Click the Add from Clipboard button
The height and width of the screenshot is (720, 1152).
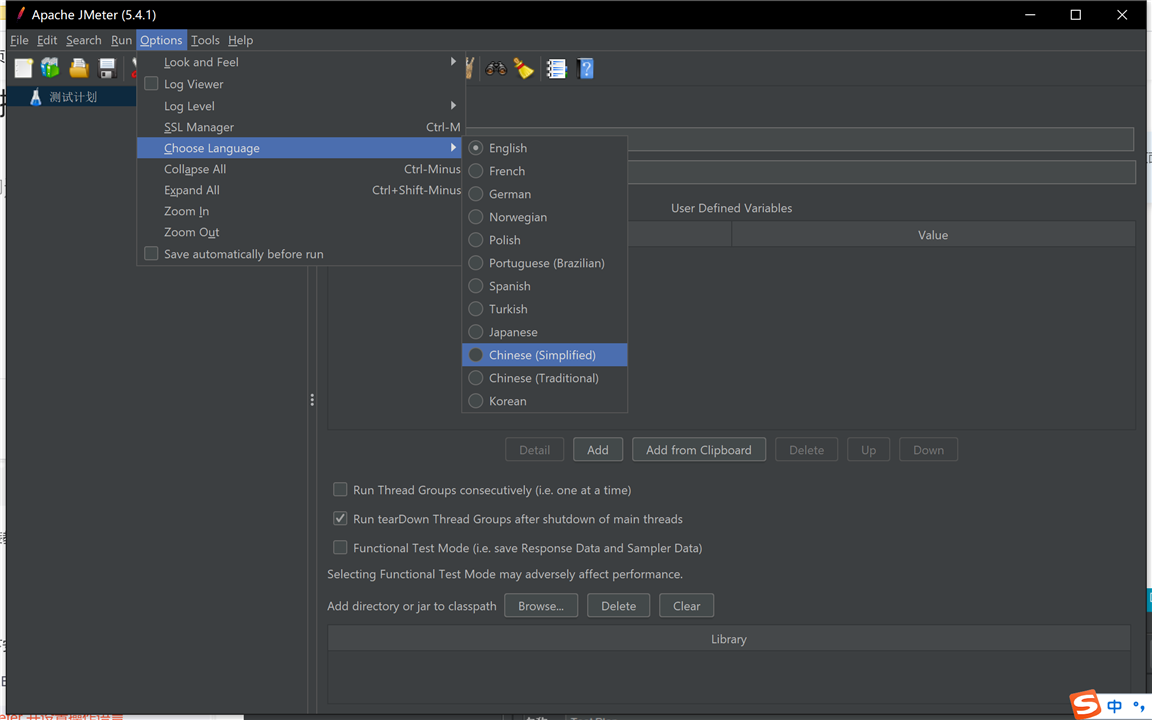pos(698,450)
